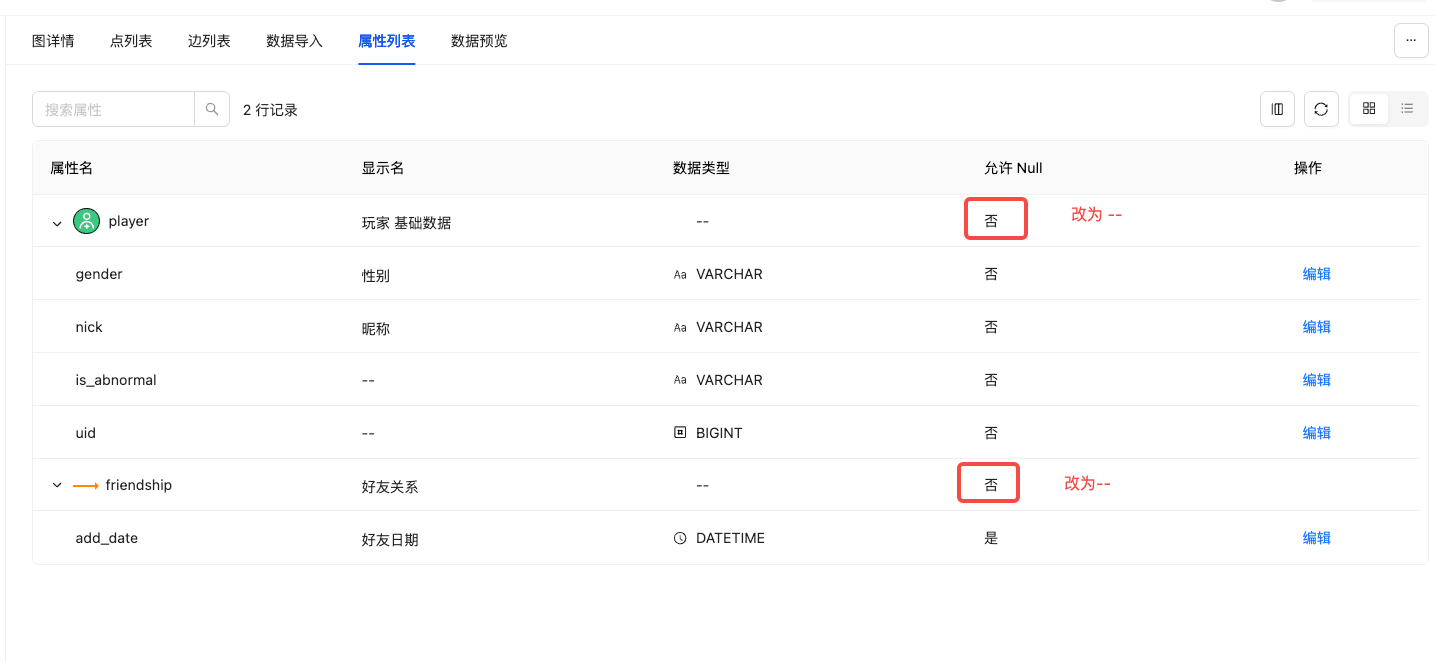This screenshot has height=662, width=1435.
Task: Click the BIGINT type icon
Action: pos(680,433)
